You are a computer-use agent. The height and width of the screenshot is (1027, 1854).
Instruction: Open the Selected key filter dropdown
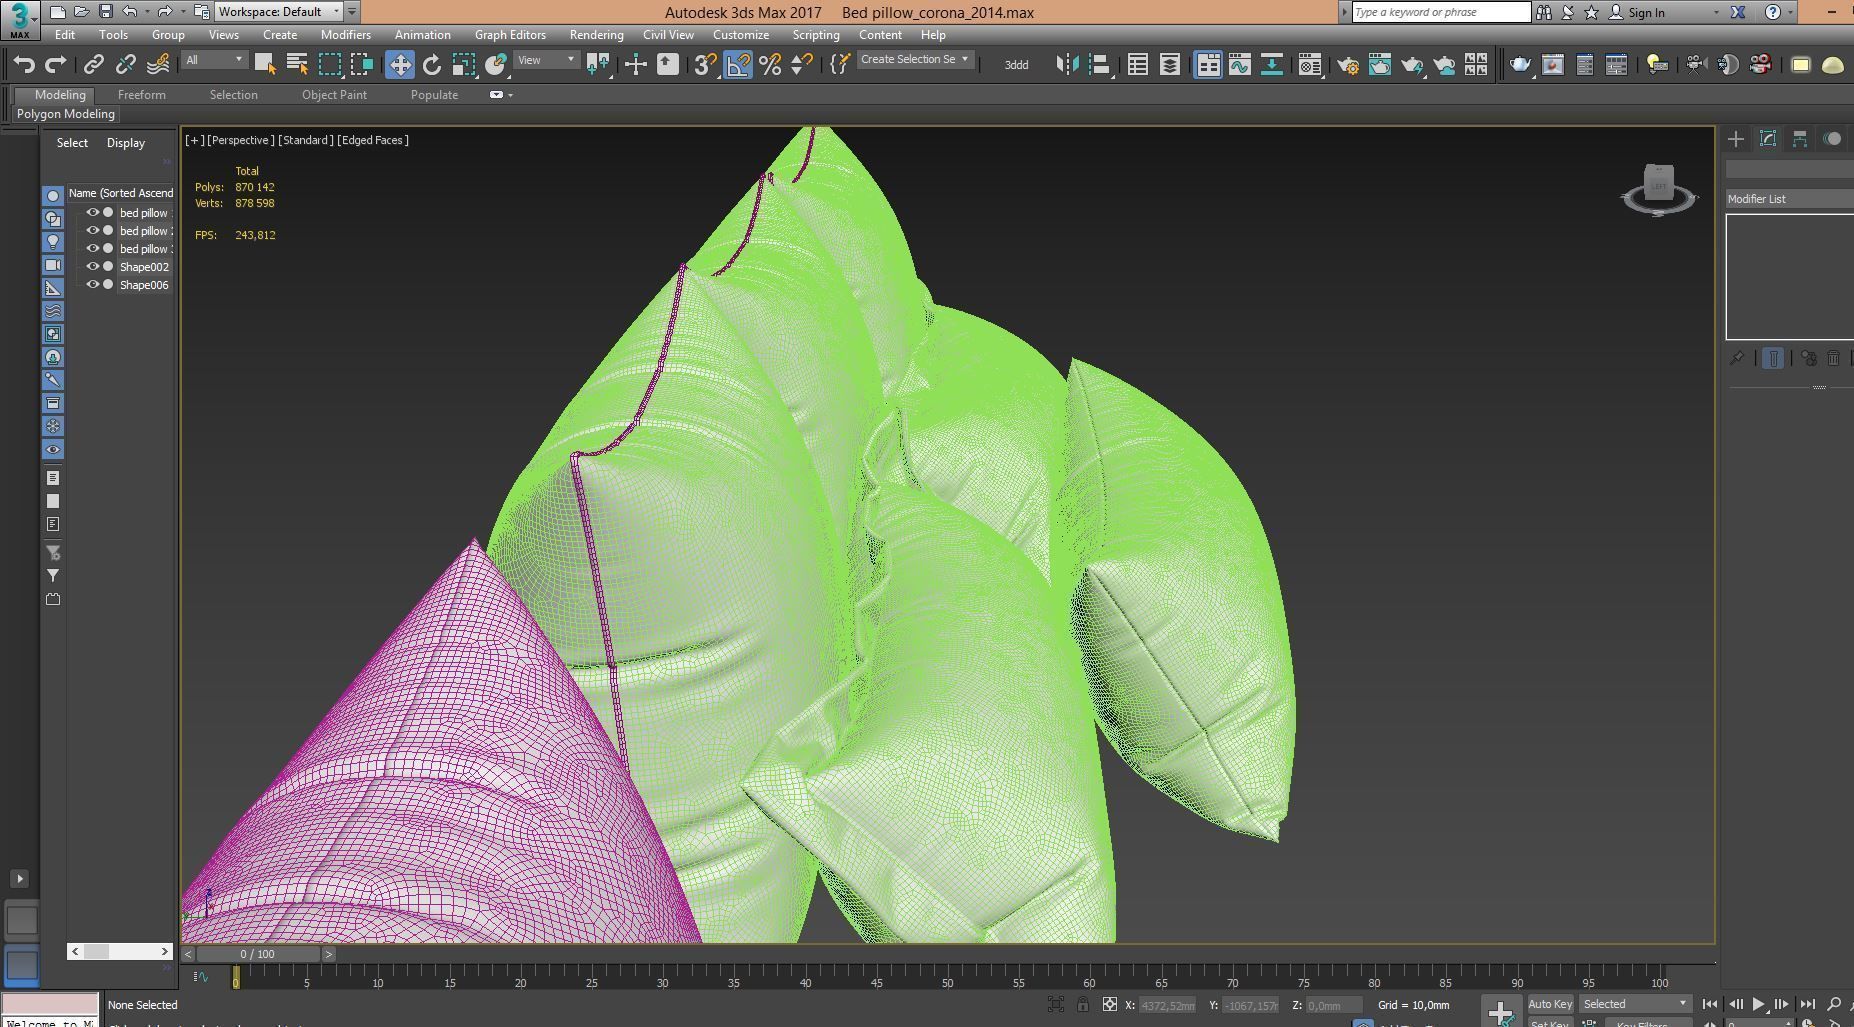point(1636,1004)
